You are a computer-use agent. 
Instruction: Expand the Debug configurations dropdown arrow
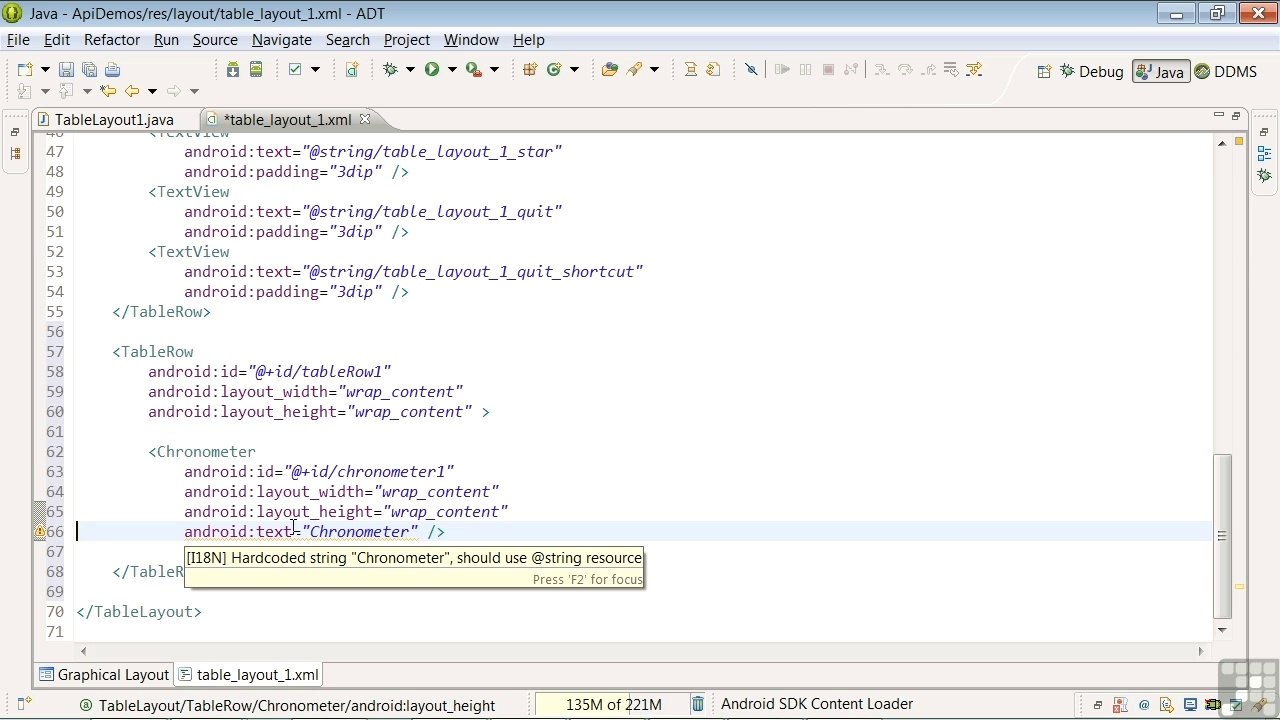coord(410,69)
